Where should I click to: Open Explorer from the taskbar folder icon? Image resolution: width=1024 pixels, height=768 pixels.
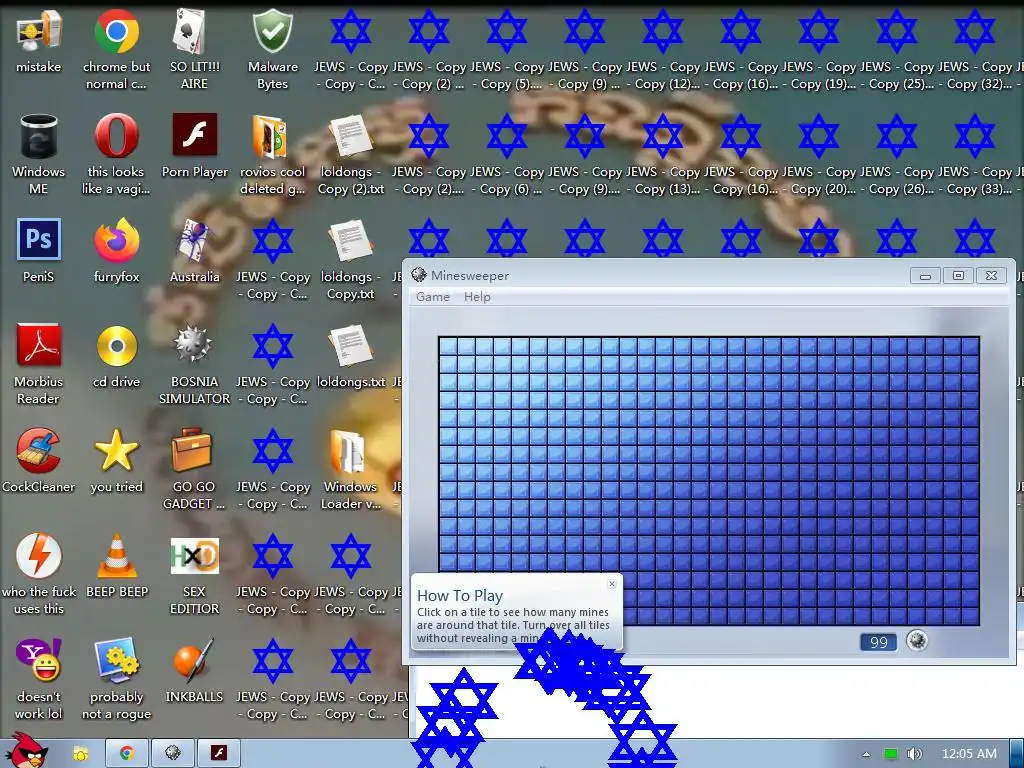[81, 754]
